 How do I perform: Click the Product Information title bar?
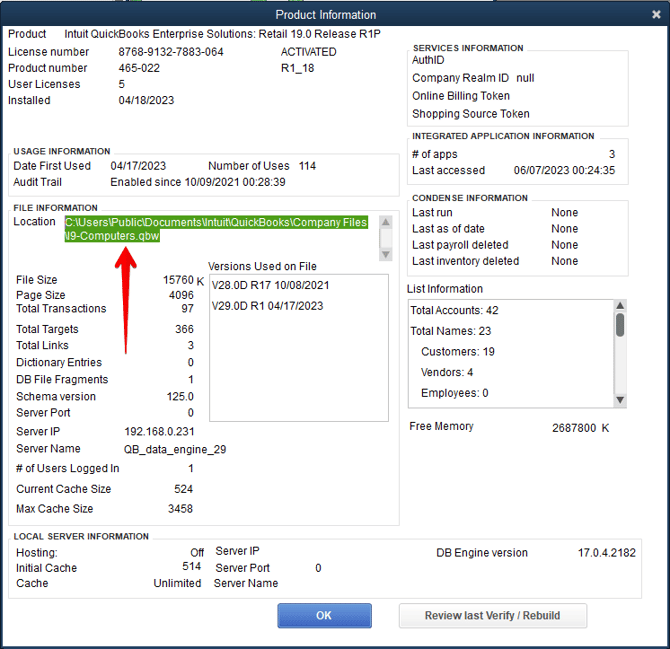coord(326,15)
